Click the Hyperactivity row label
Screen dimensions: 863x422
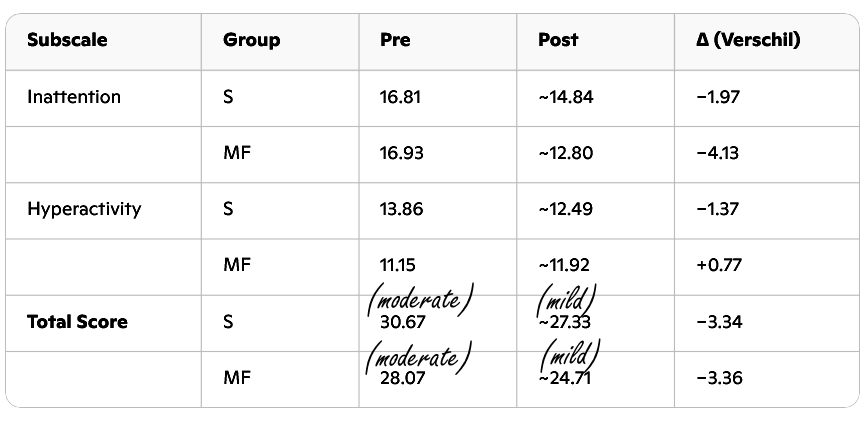pyautogui.click(x=84, y=209)
